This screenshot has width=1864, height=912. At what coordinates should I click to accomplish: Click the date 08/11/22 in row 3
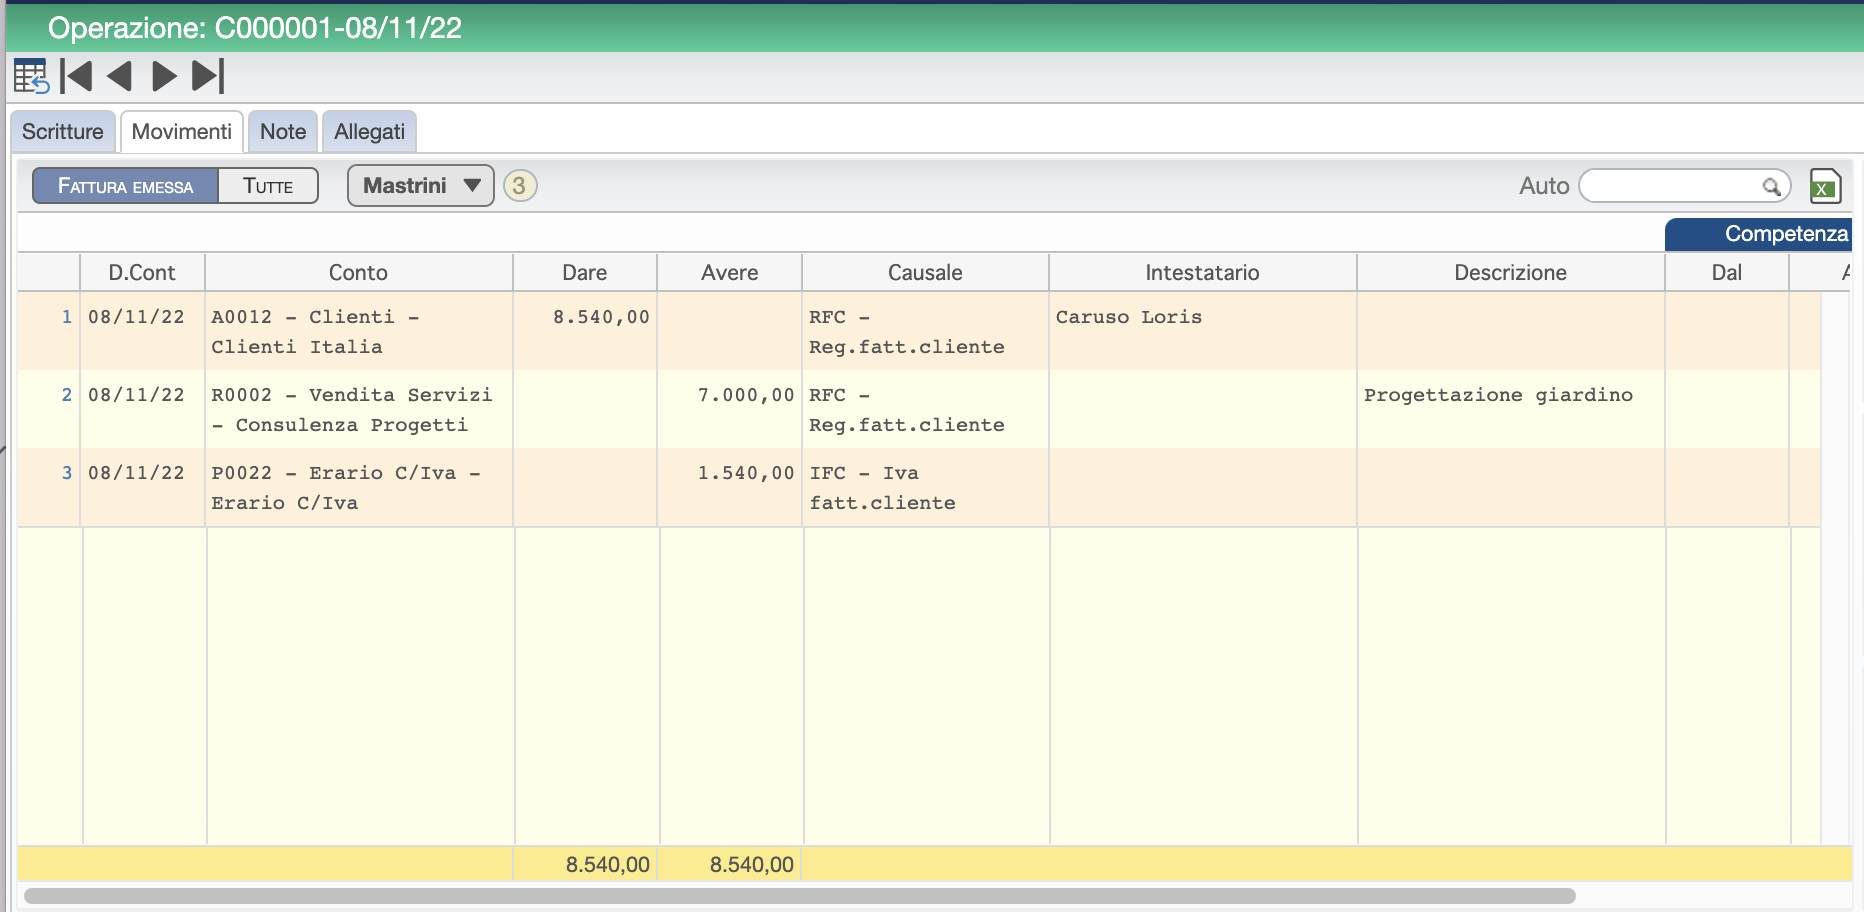[136, 473]
